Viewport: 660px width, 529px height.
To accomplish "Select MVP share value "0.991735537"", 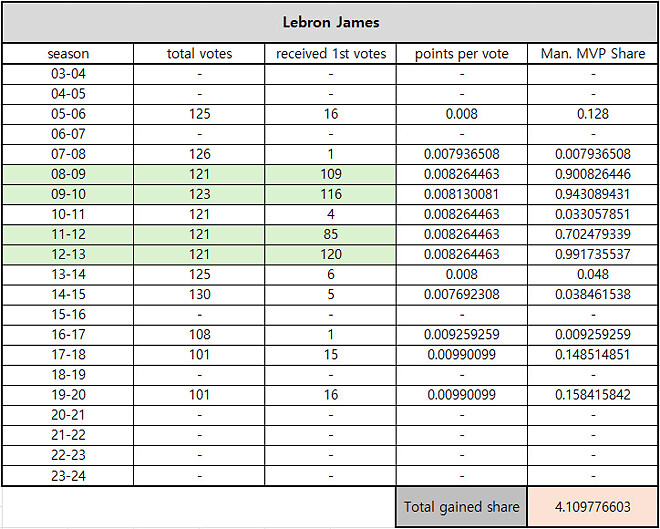I will click(593, 255).
